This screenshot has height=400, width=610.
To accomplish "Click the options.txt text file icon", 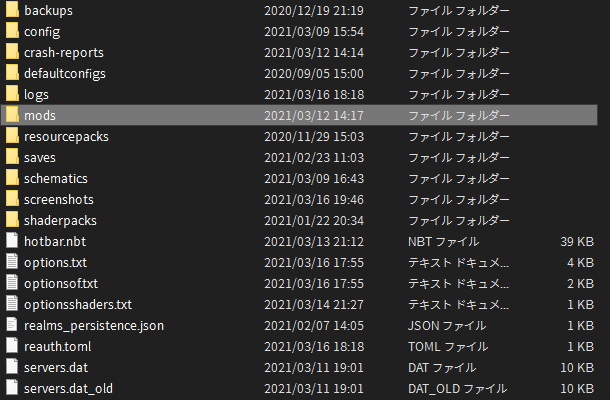I will point(12,262).
